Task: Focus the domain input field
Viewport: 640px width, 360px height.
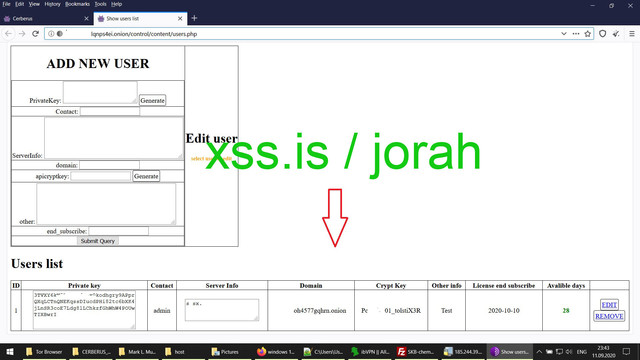Action: 109,165
